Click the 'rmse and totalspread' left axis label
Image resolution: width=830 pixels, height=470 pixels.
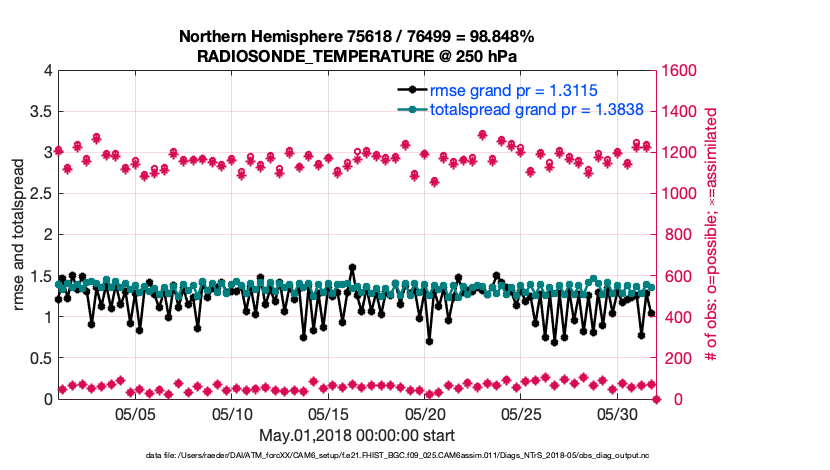[x=20, y=235]
